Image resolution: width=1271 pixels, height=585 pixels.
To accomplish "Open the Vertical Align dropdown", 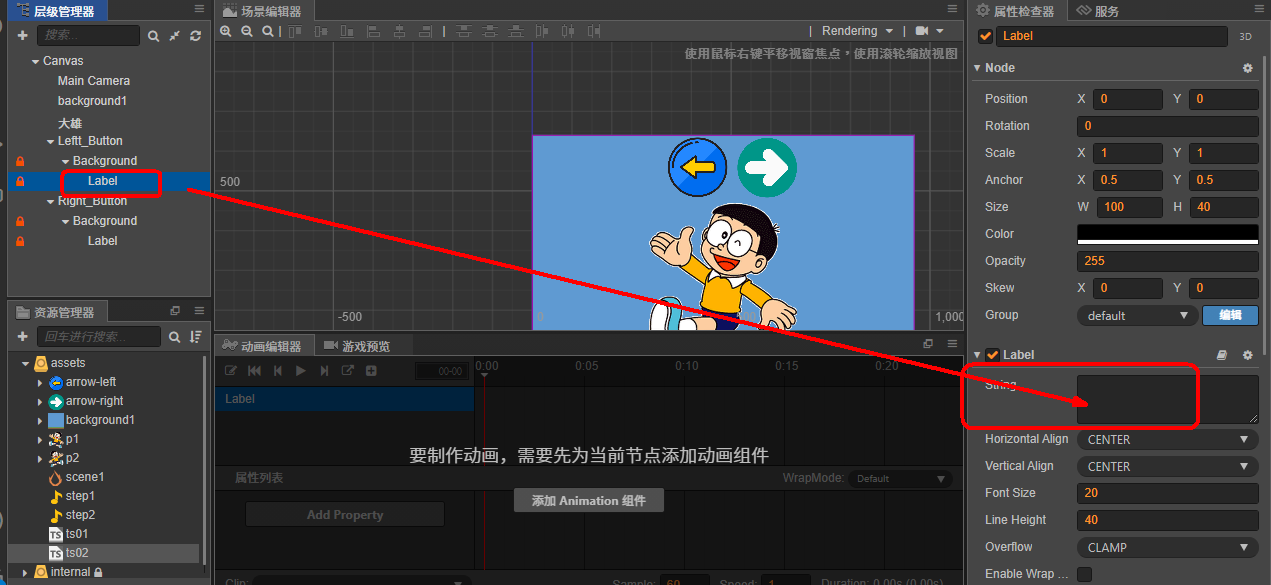I will click(1167, 466).
